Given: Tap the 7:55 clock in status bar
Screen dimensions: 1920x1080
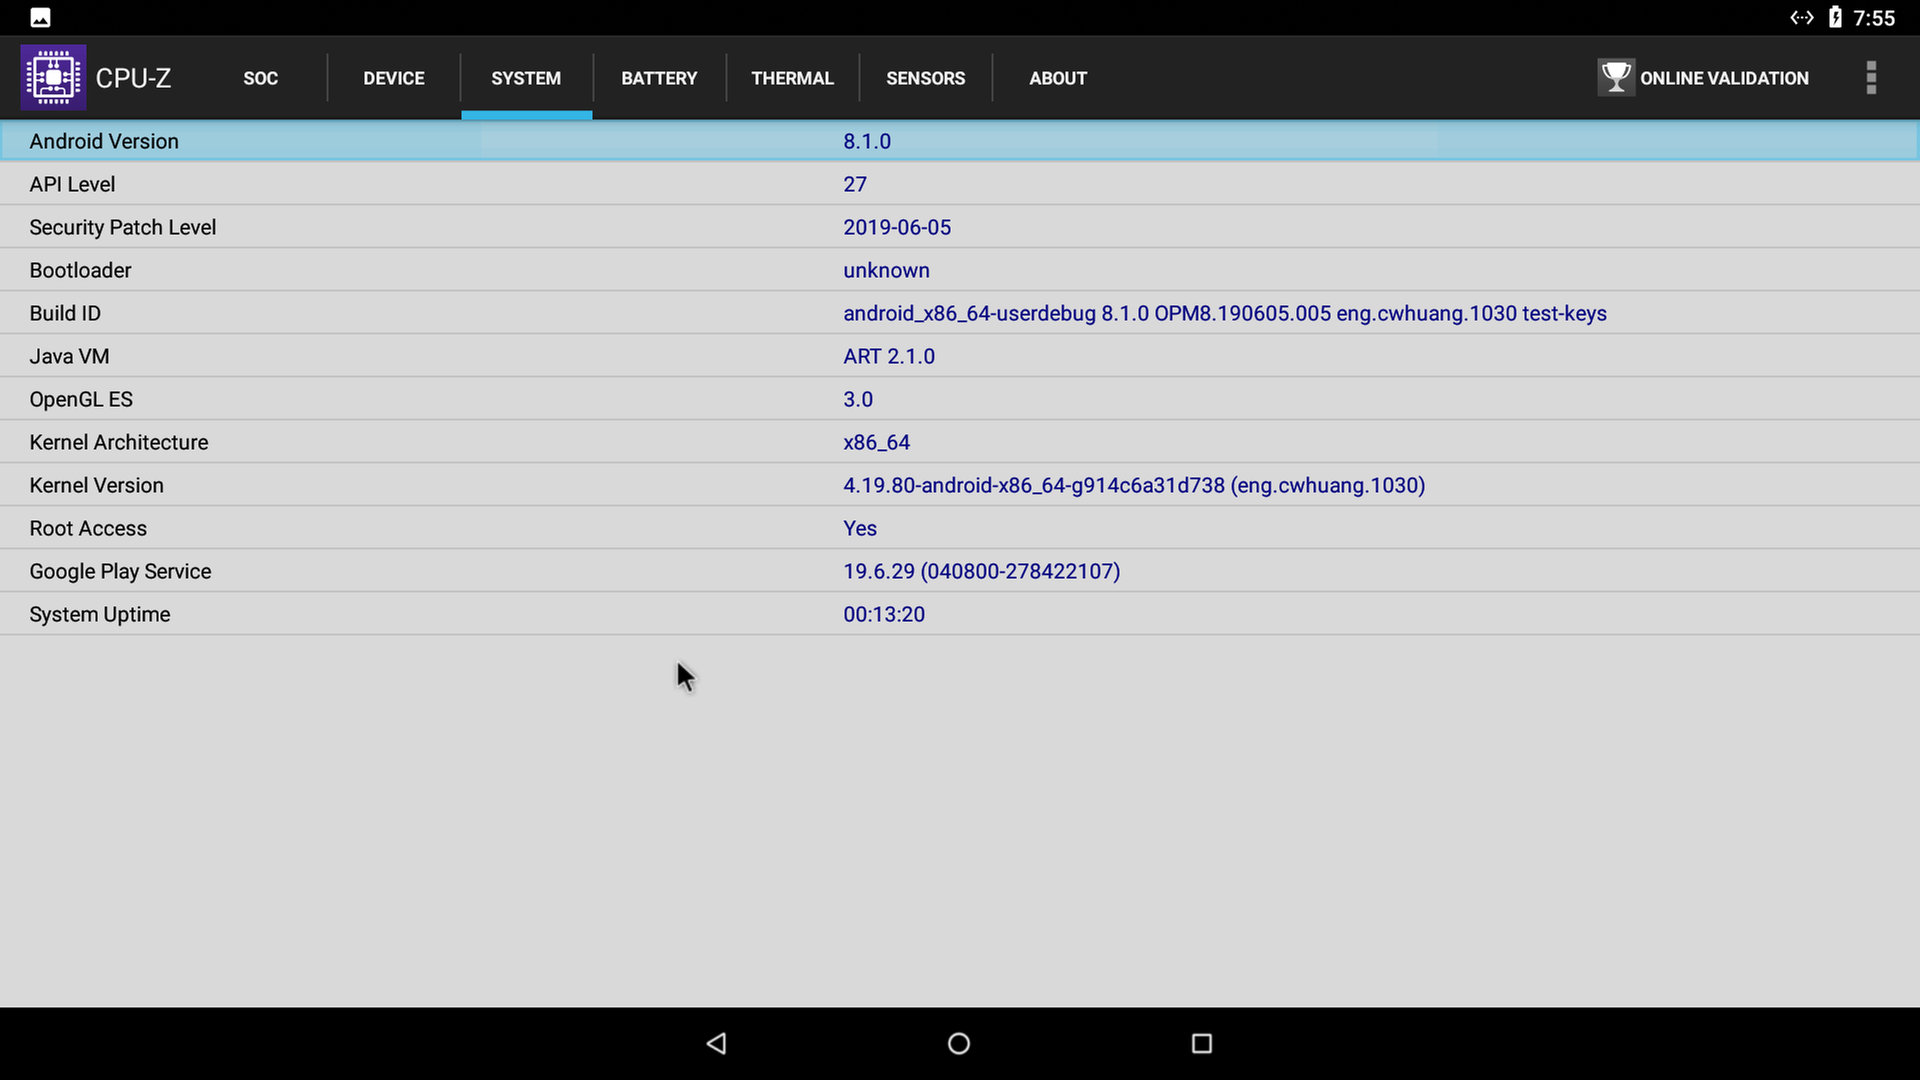Looking at the screenshot, I should tap(1874, 18).
